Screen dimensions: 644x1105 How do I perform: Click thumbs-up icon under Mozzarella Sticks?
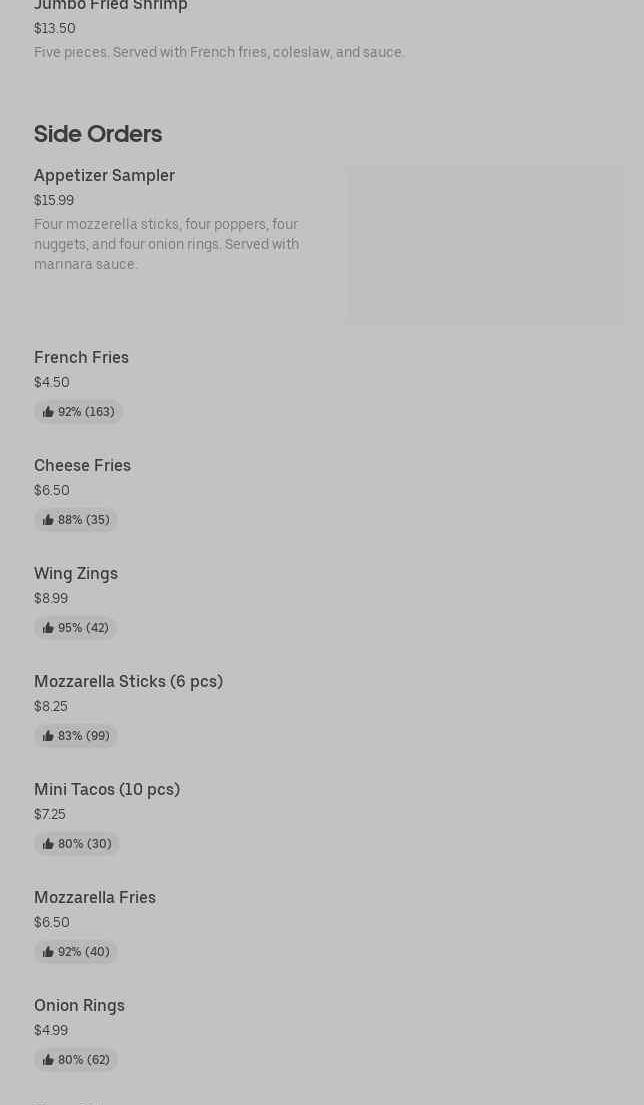click(x=48, y=736)
